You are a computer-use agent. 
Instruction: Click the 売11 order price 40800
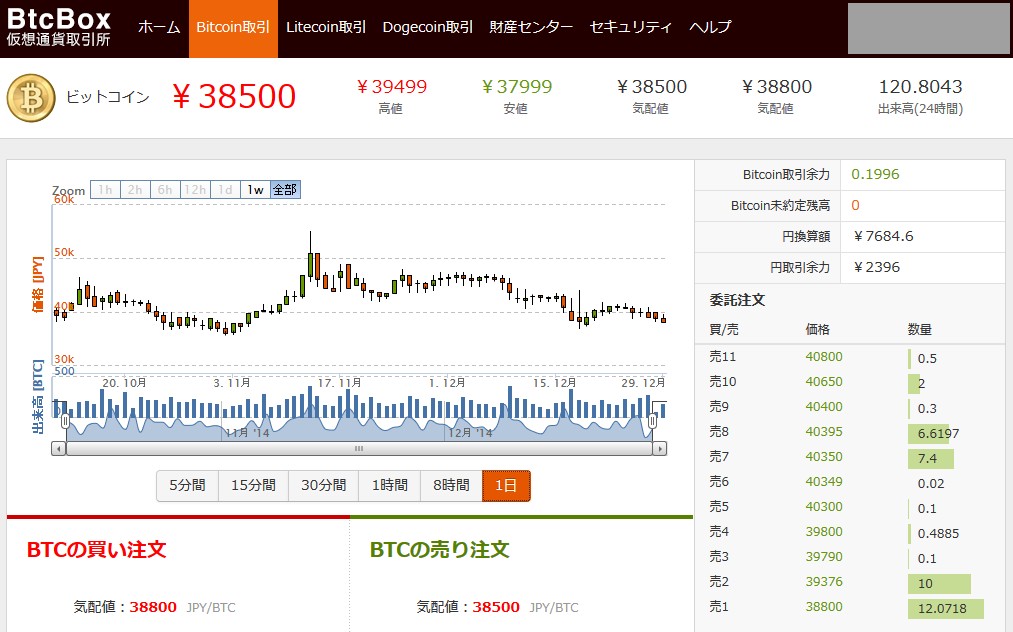pos(824,357)
